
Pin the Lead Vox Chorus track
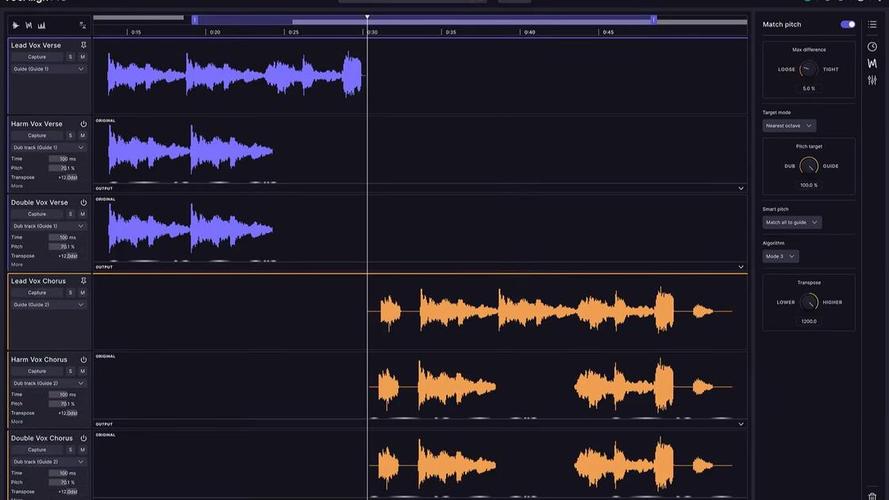pos(83,281)
